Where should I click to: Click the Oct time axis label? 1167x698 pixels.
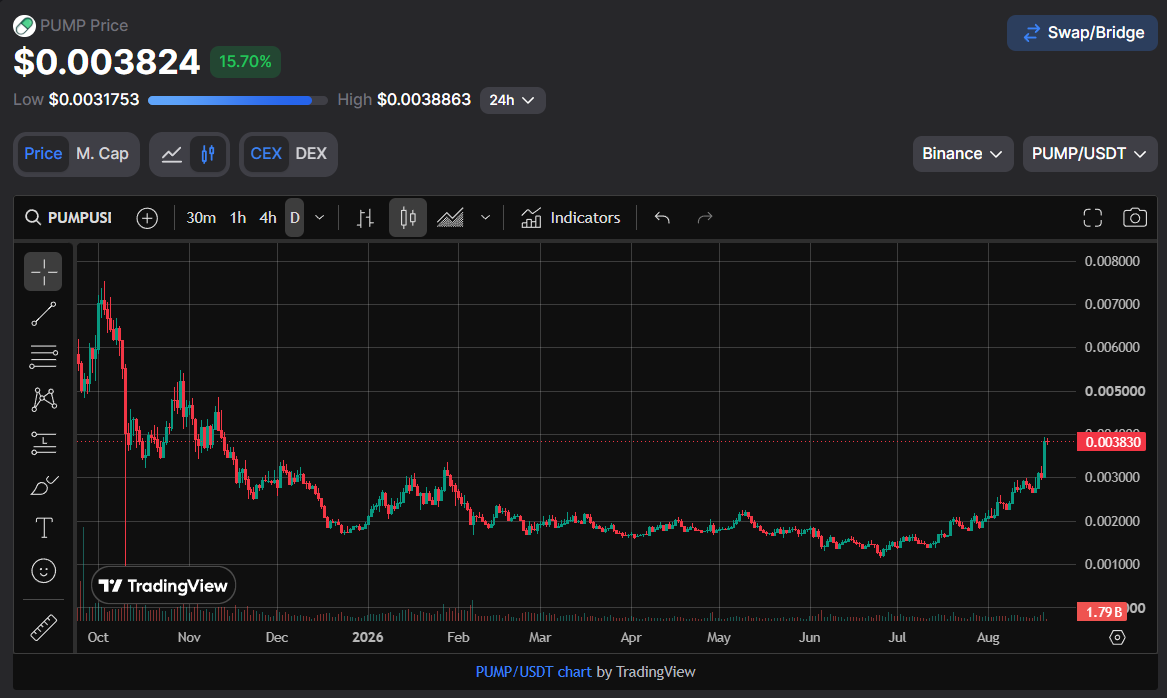tap(98, 638)
